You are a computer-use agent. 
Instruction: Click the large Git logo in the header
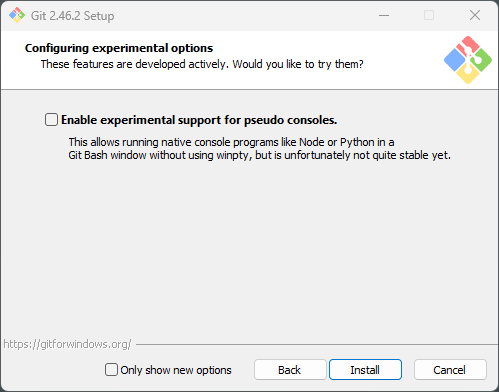point(468,60)
